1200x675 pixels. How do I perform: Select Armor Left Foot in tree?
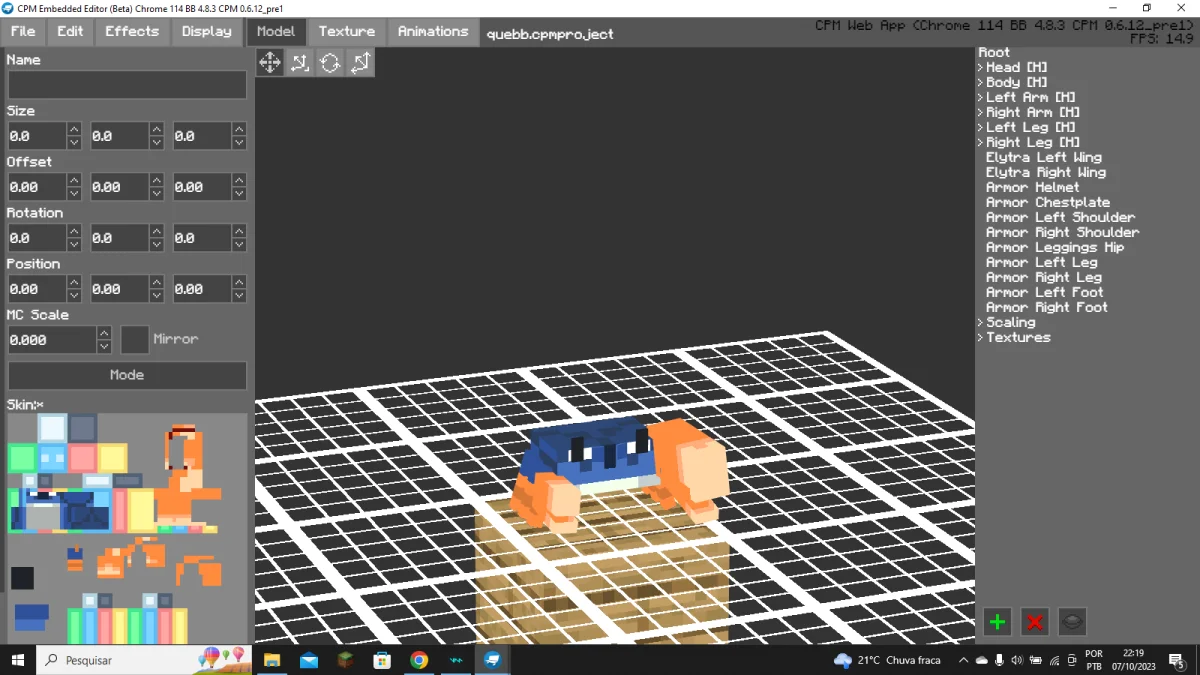tap(1045, 292)
